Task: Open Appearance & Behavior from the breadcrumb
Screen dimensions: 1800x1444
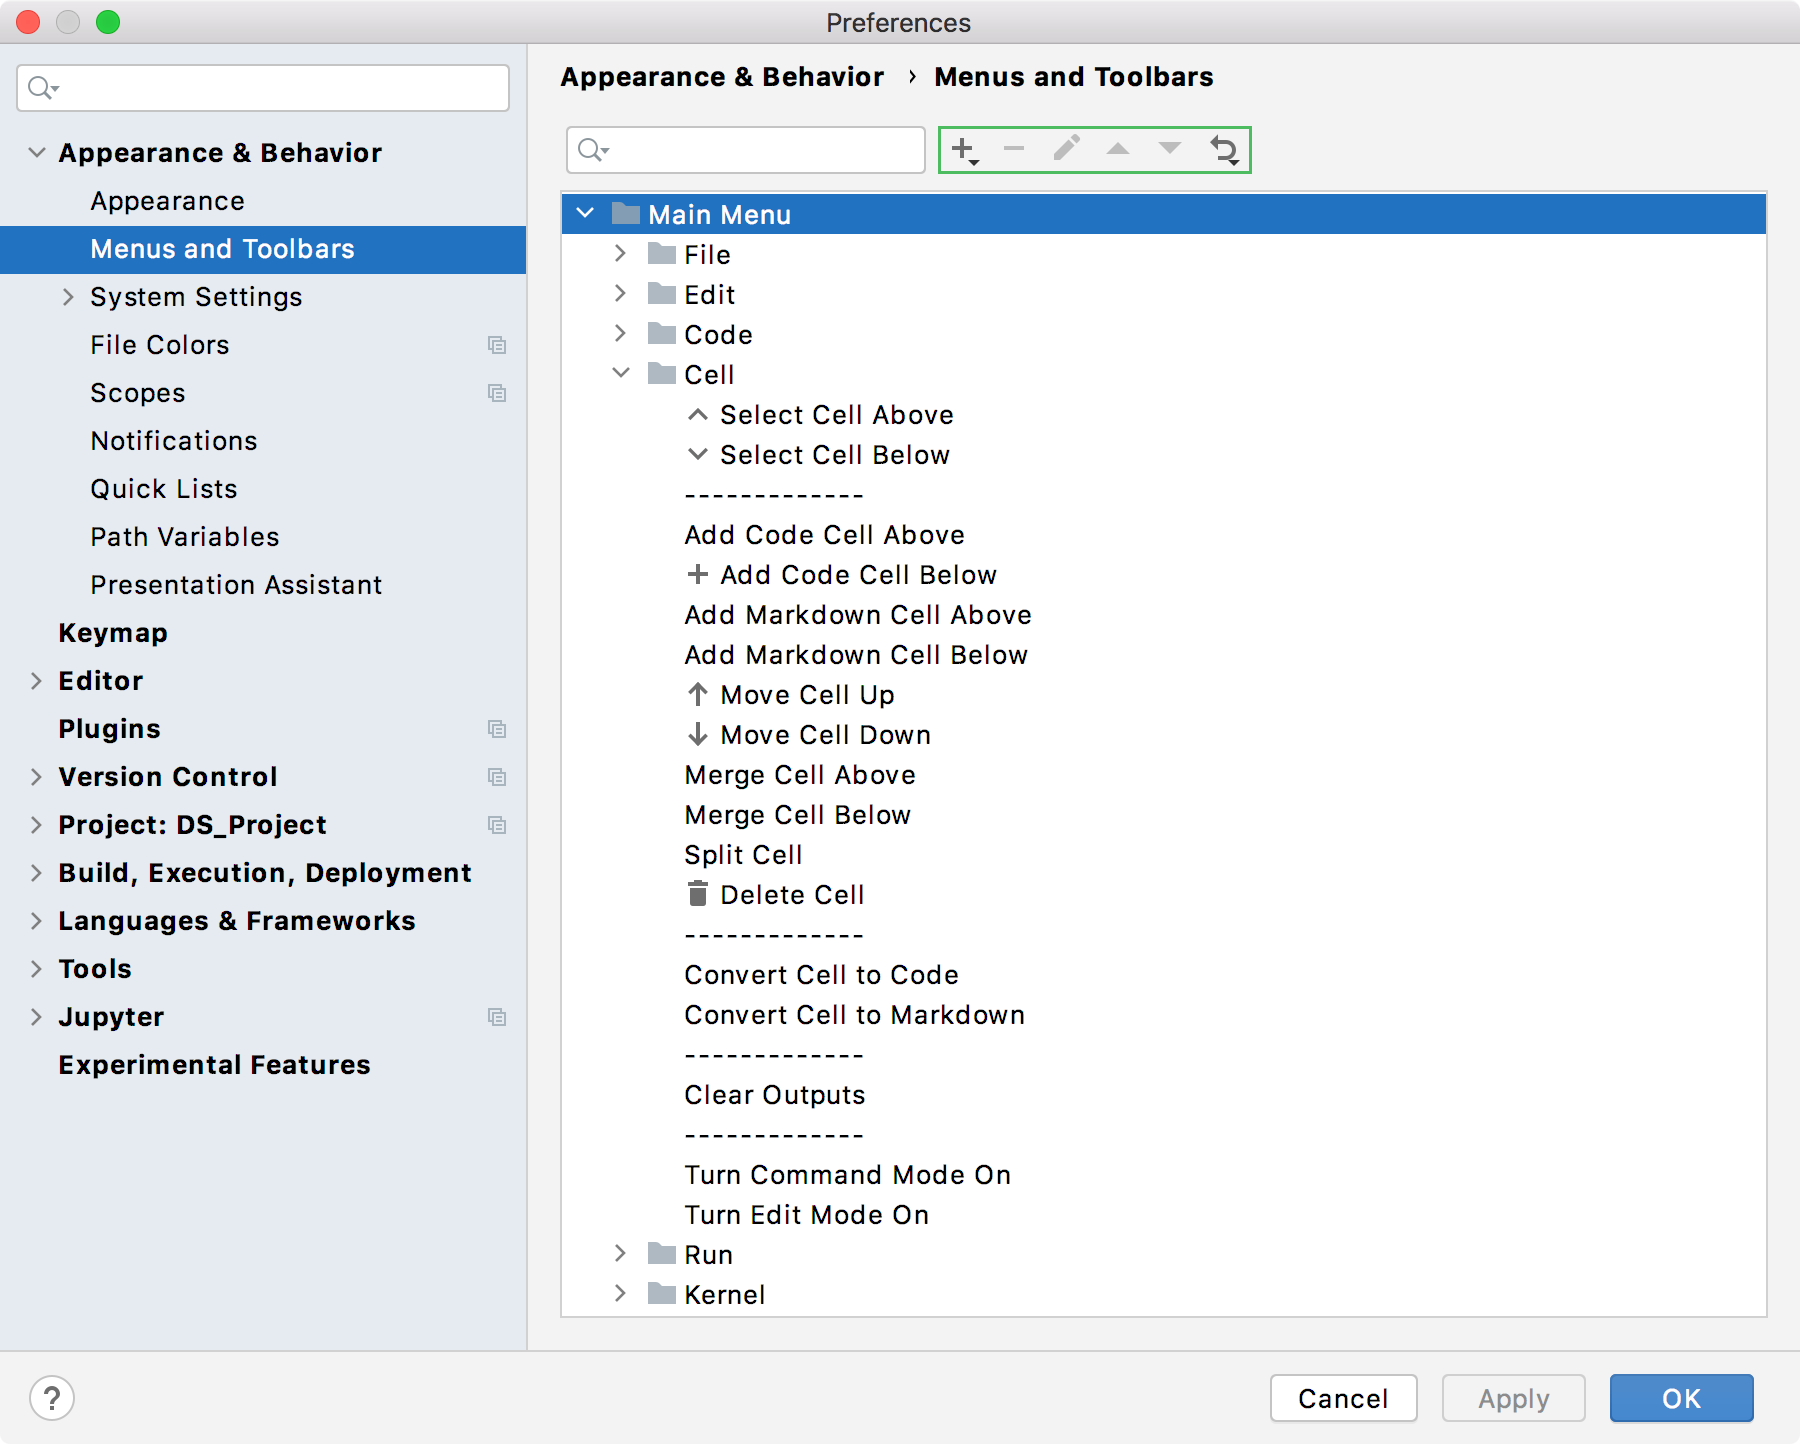Action: tap(722, 76)
